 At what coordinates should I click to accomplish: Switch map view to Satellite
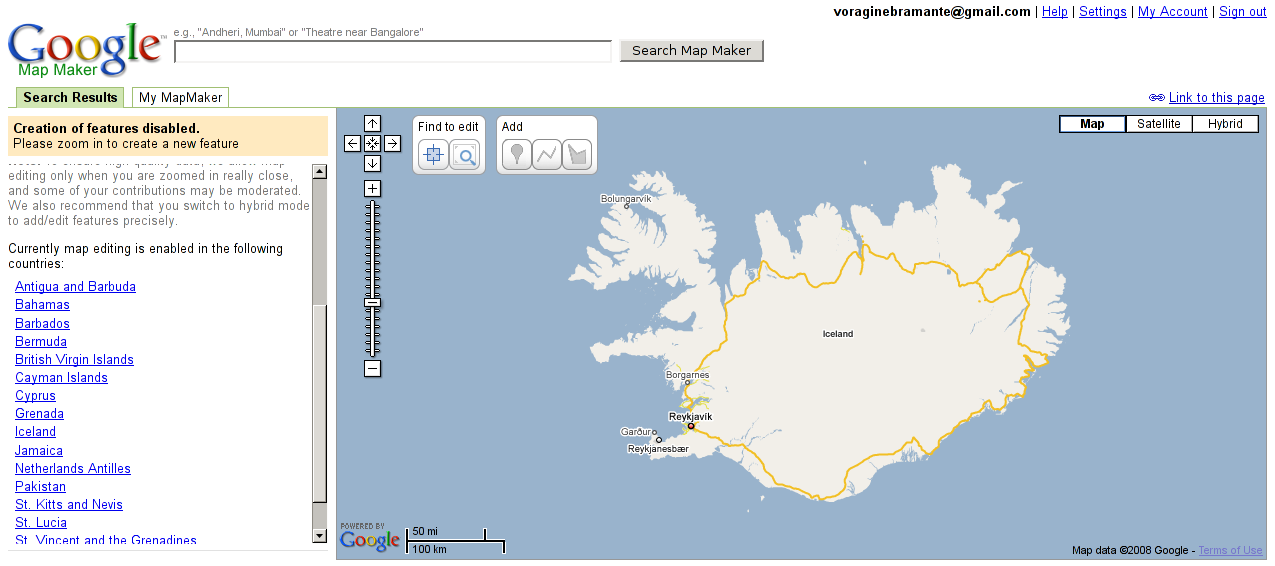click(1158, 124)
